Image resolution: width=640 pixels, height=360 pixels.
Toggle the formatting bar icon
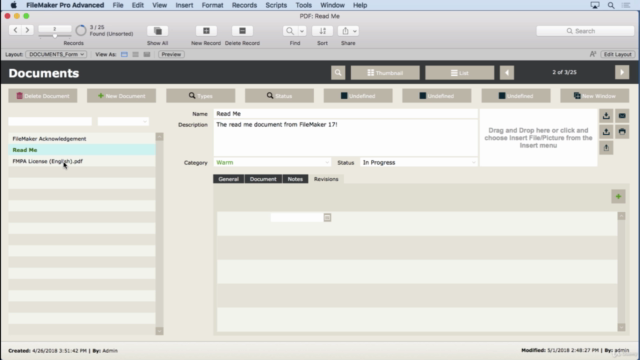click(x=593, y=54)
